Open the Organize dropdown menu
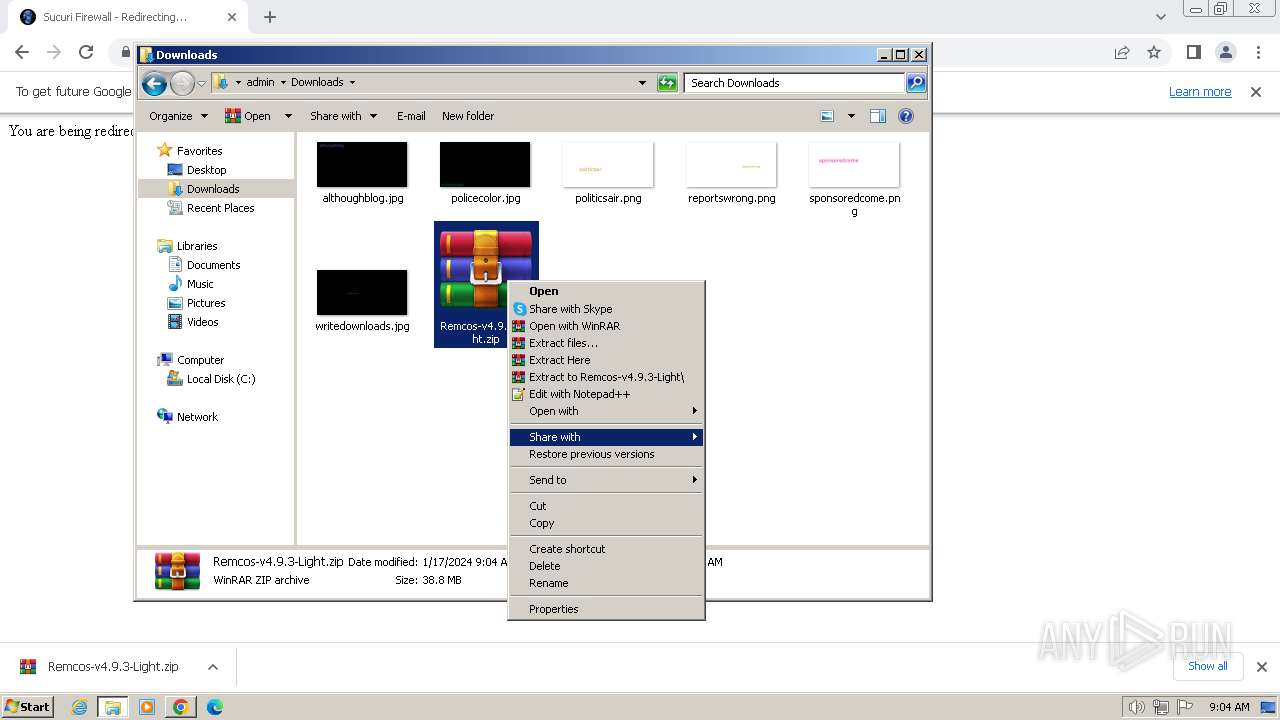The width and height of the screenshot is (1280, 720). point(178,116)
